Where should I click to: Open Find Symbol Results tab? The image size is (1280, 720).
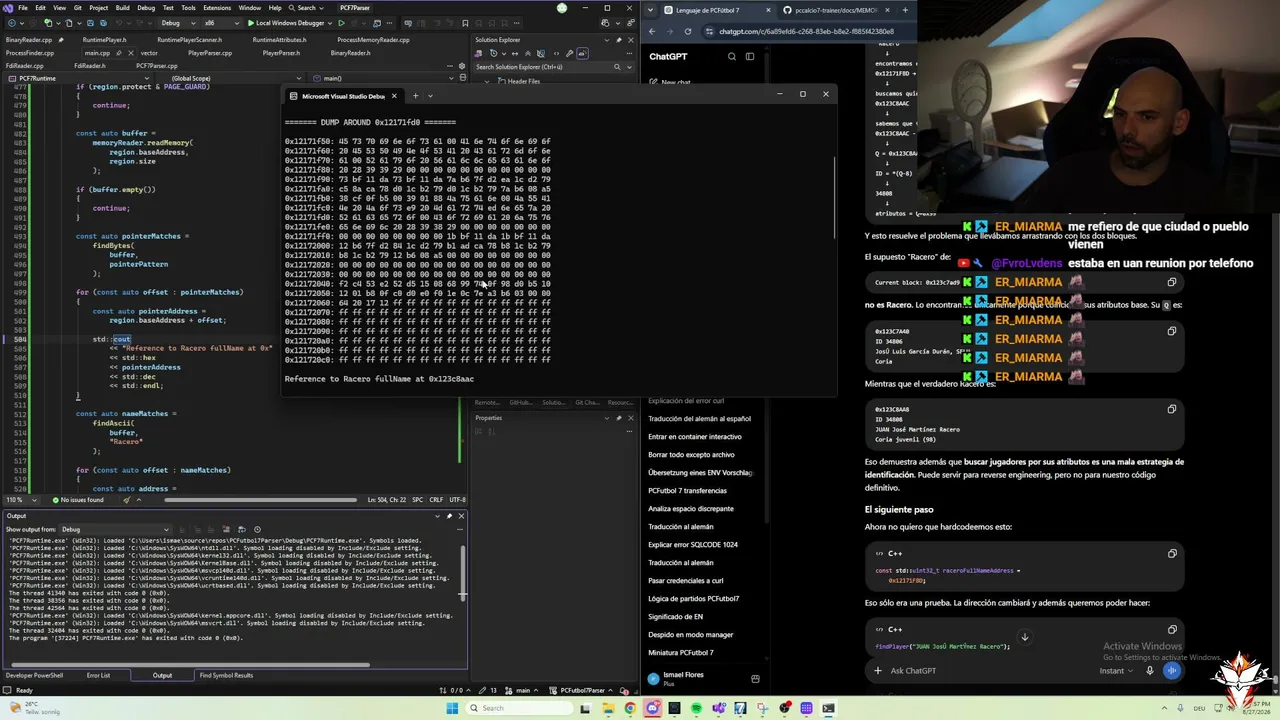pyautogui.click(x=226, y=675)
